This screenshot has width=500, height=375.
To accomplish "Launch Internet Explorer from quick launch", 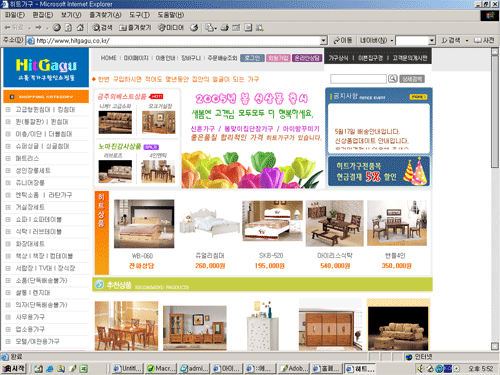I will pyautogui.click(x=50, y=369).
